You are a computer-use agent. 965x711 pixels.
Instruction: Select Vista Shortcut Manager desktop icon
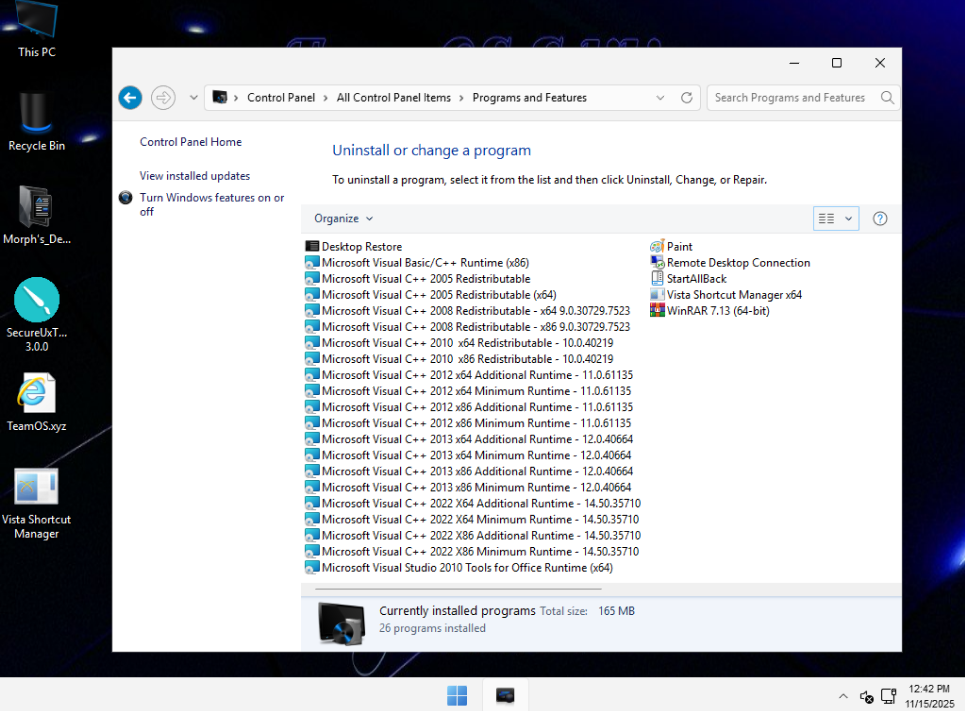36,504
